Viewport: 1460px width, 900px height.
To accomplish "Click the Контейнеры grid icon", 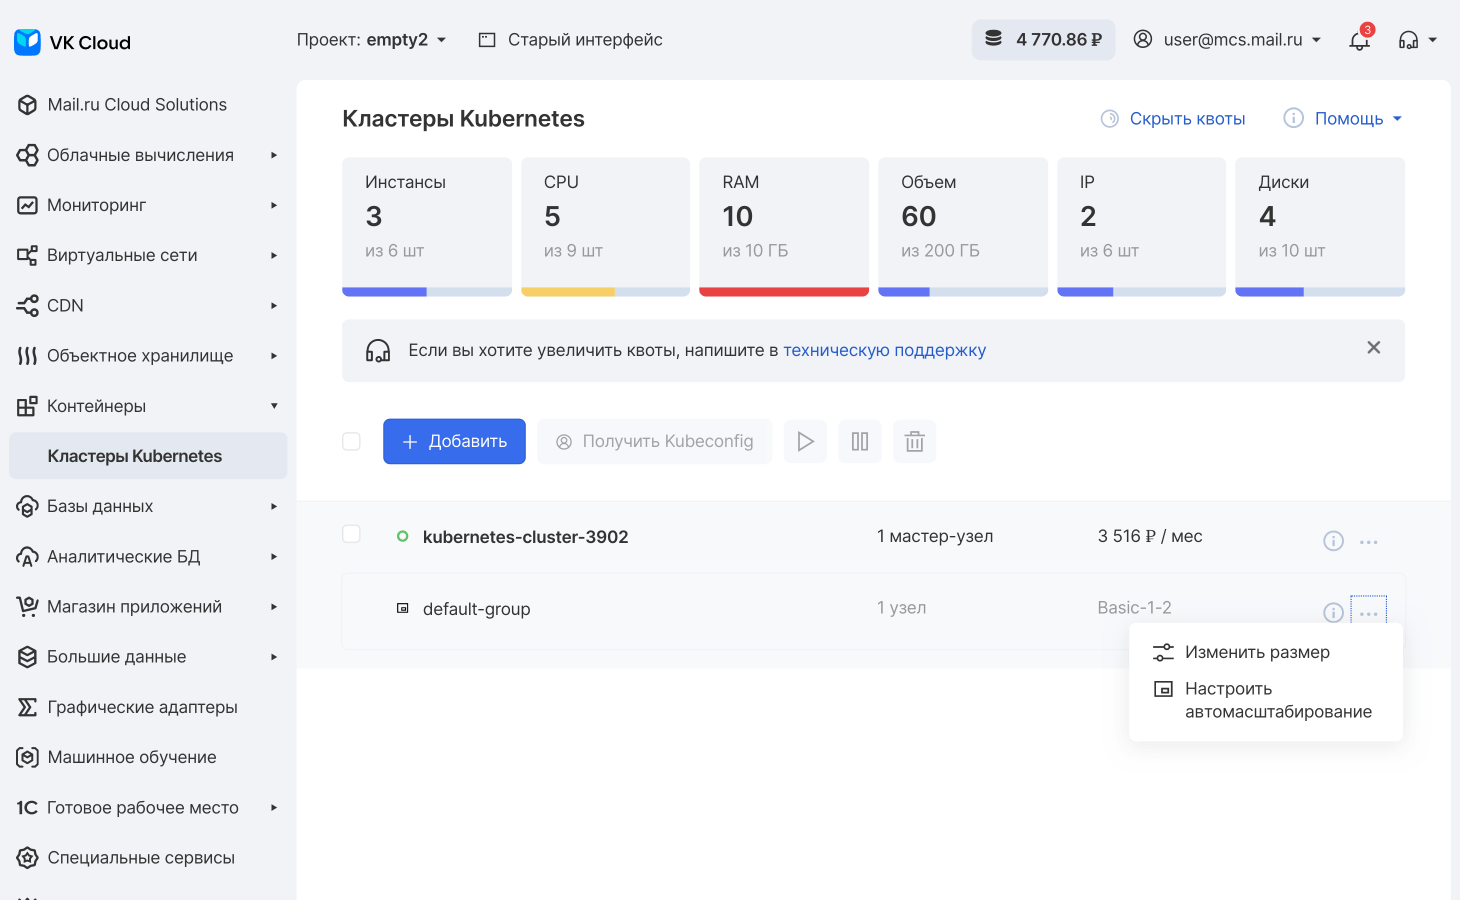I will point(28,406).
